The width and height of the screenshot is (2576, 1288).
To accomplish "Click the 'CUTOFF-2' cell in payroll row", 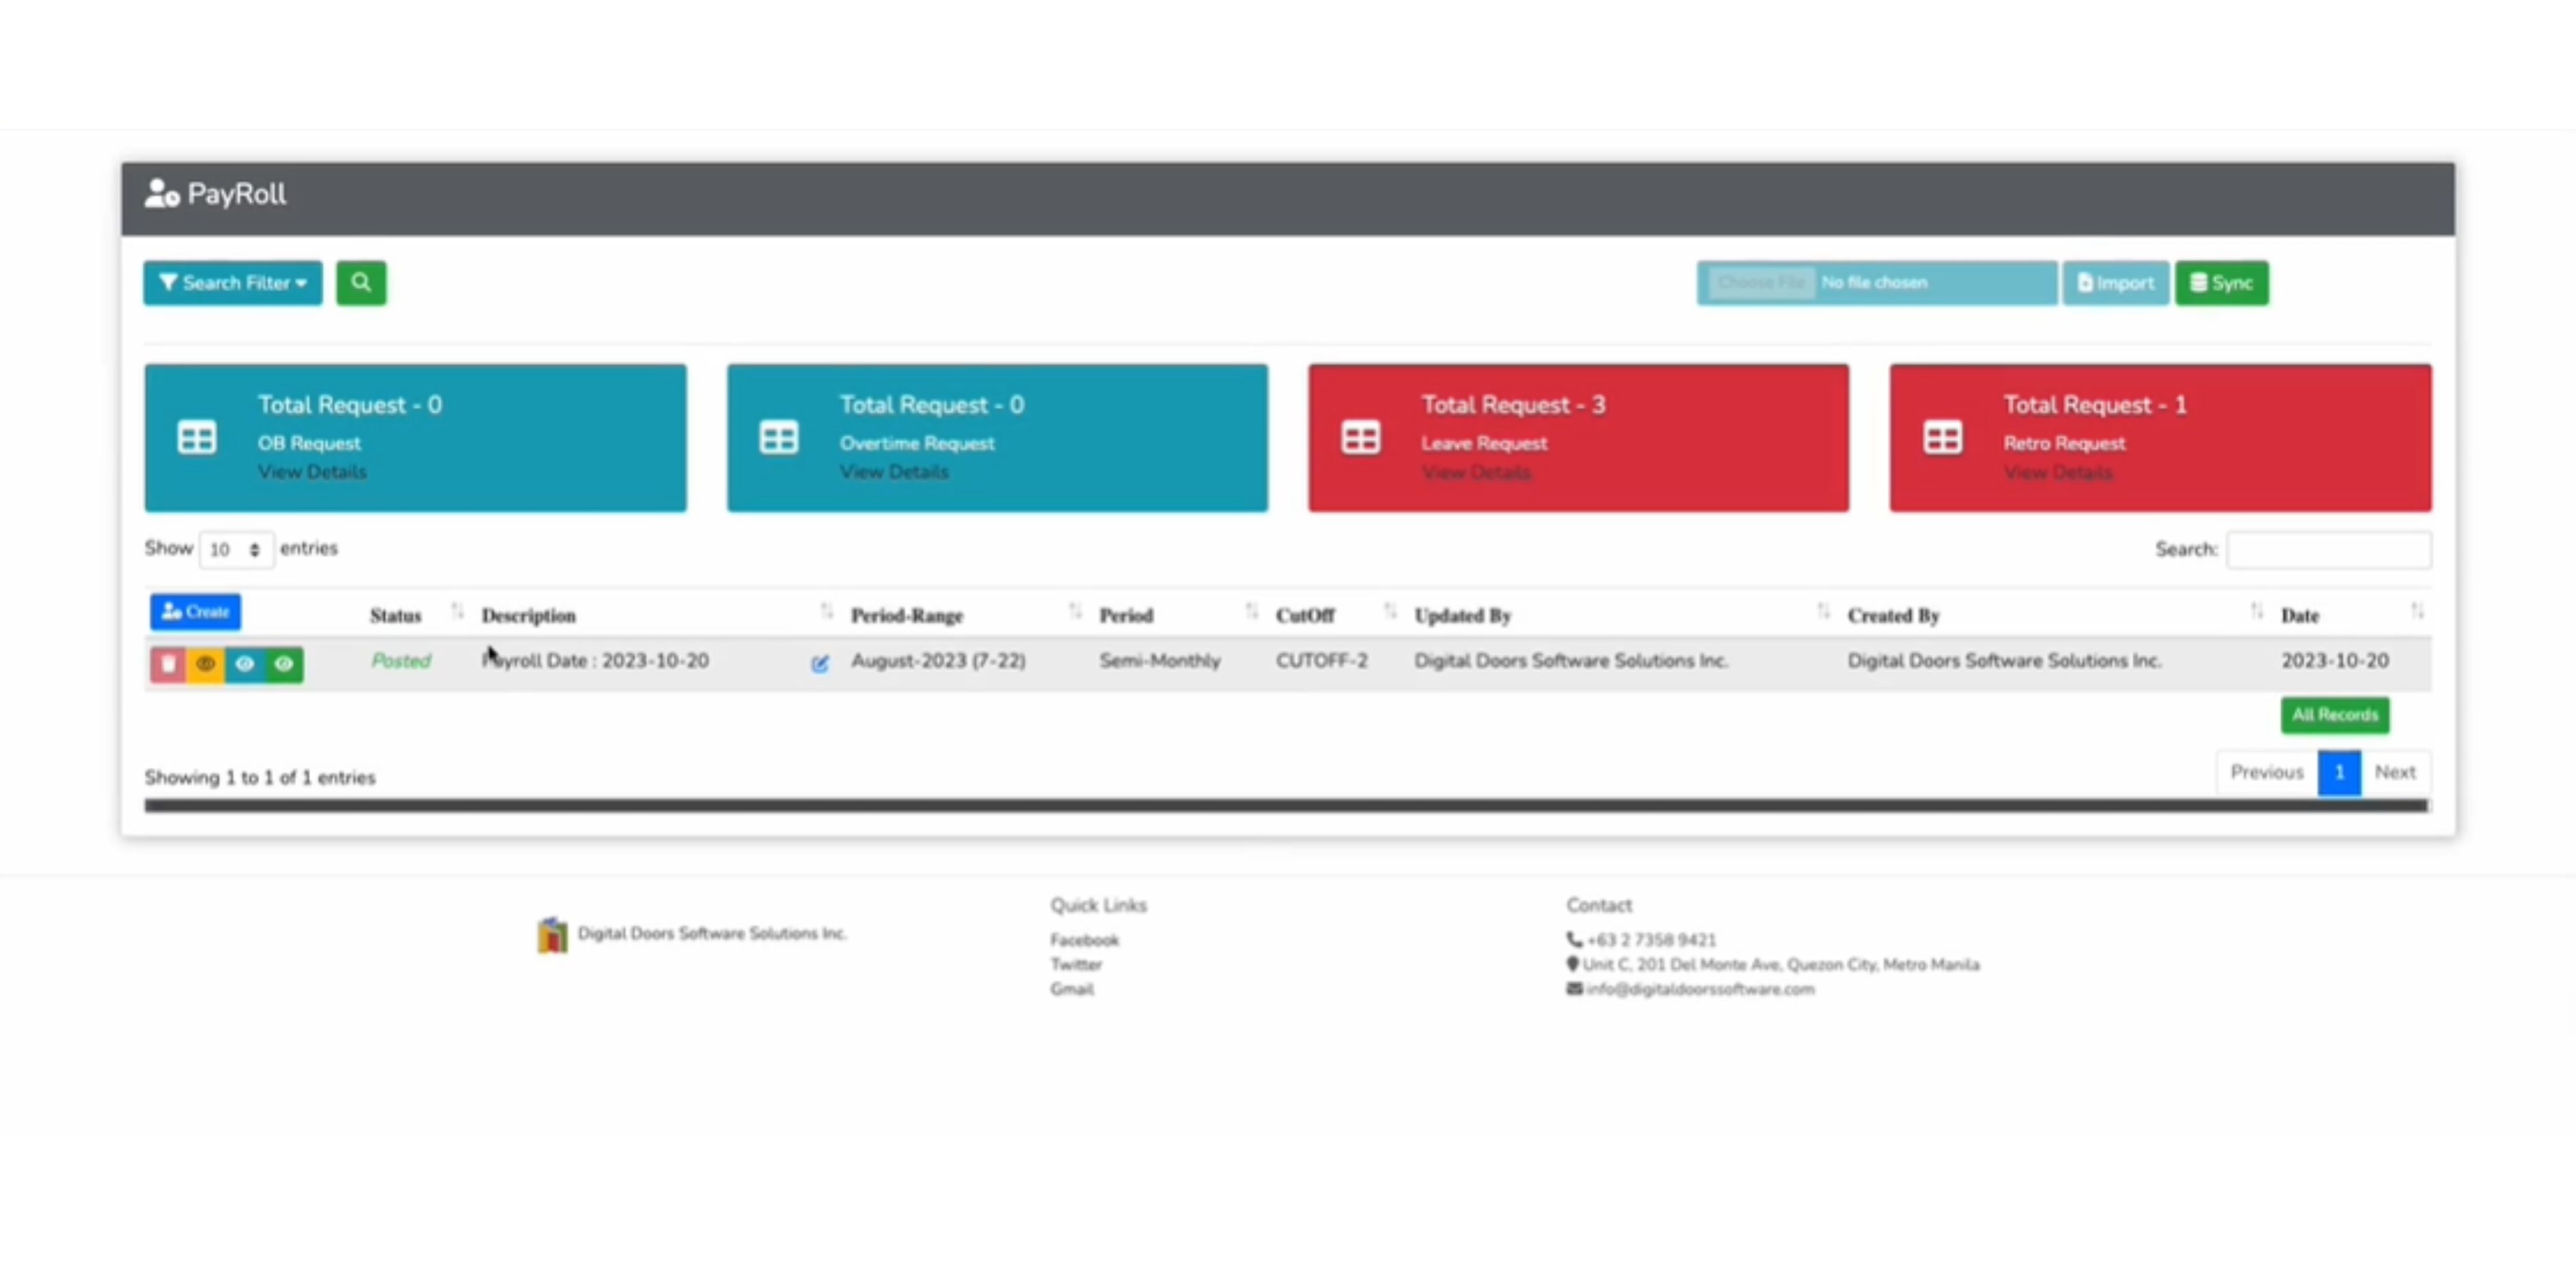I will click(1321, 661).
